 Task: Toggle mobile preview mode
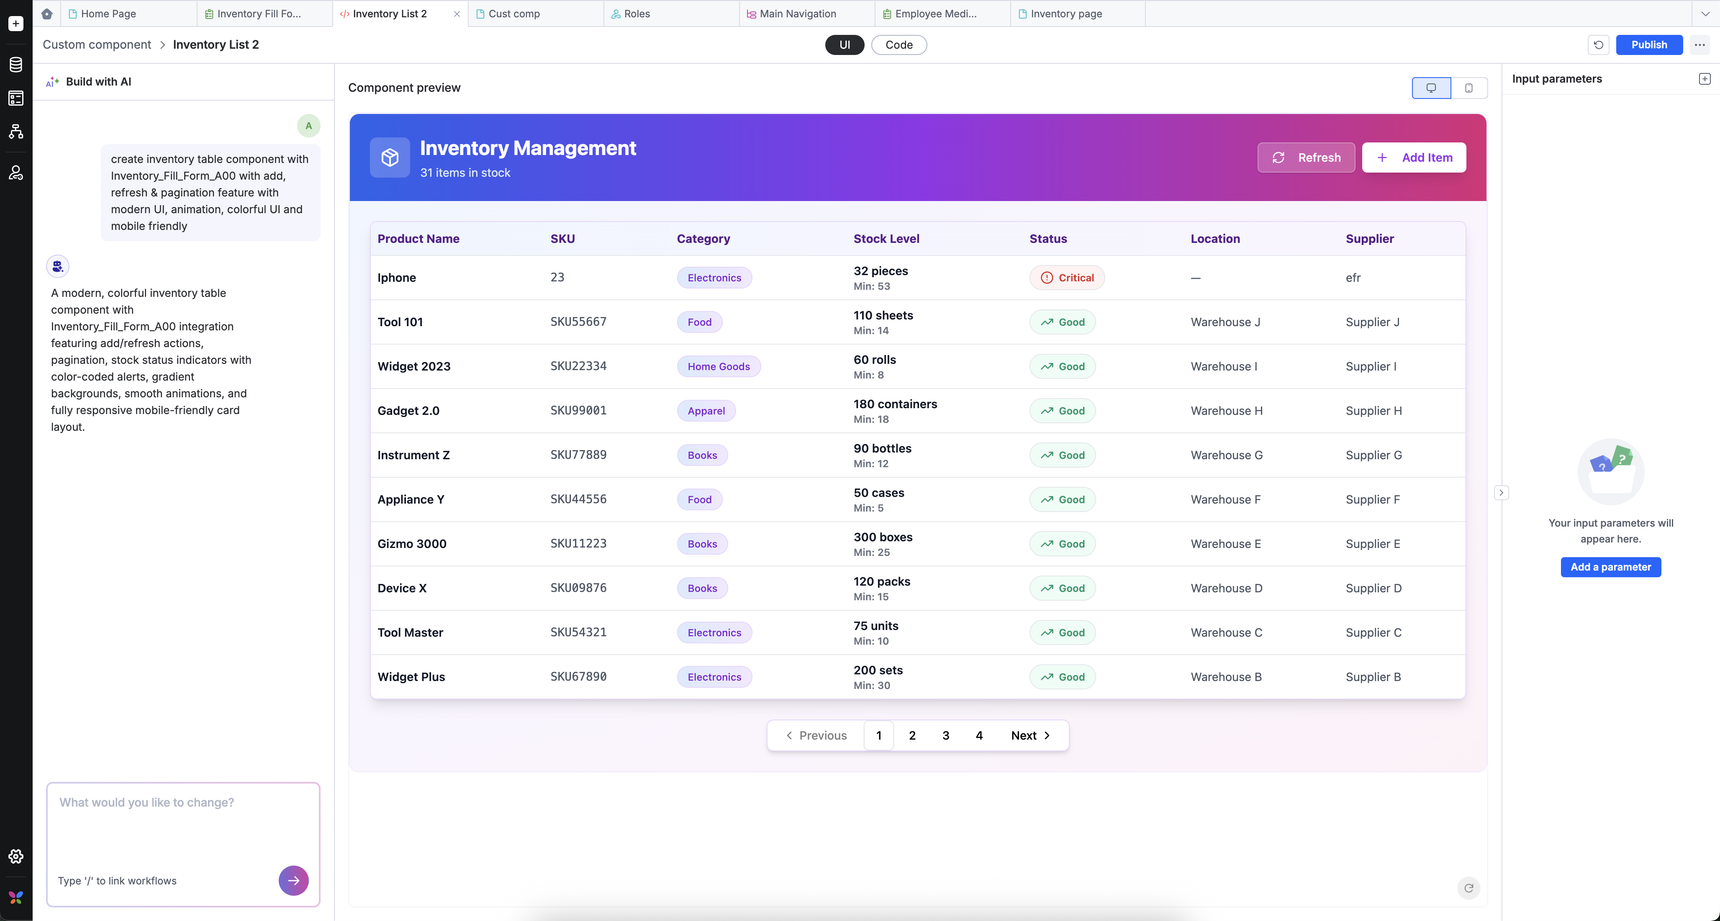tap(1468, 88)
